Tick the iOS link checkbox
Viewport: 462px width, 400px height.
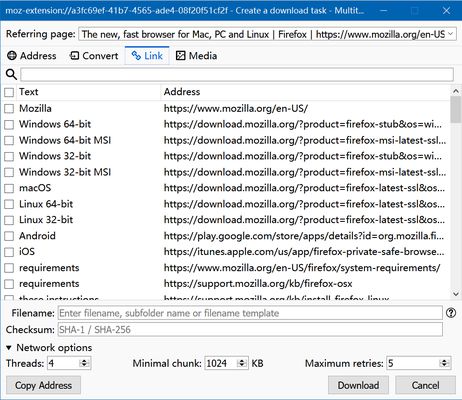tap(9, 252)
